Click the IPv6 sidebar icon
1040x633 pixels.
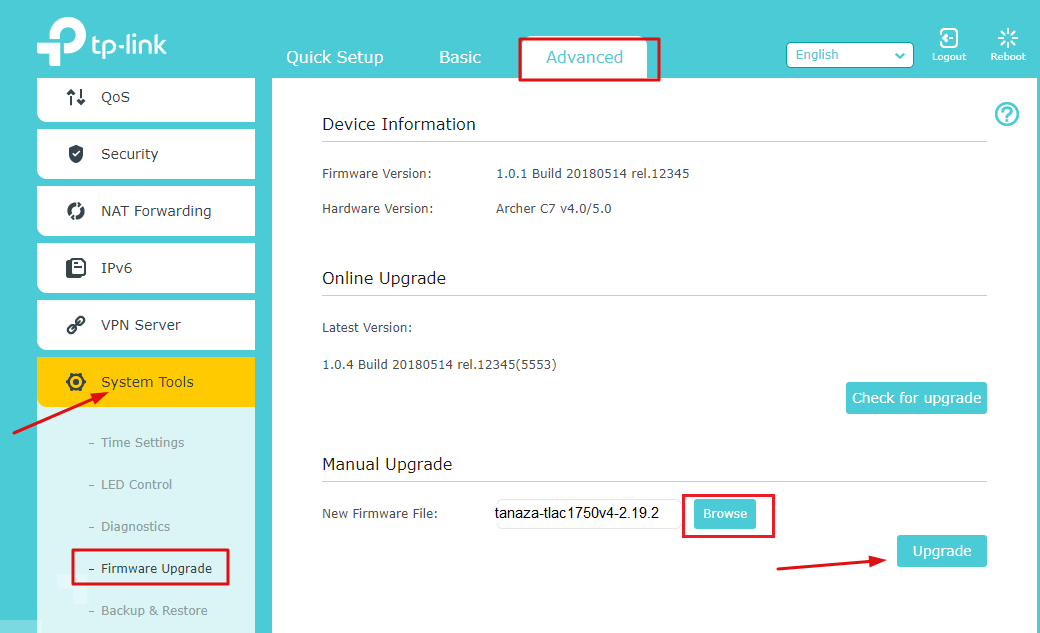coord(76,268)
